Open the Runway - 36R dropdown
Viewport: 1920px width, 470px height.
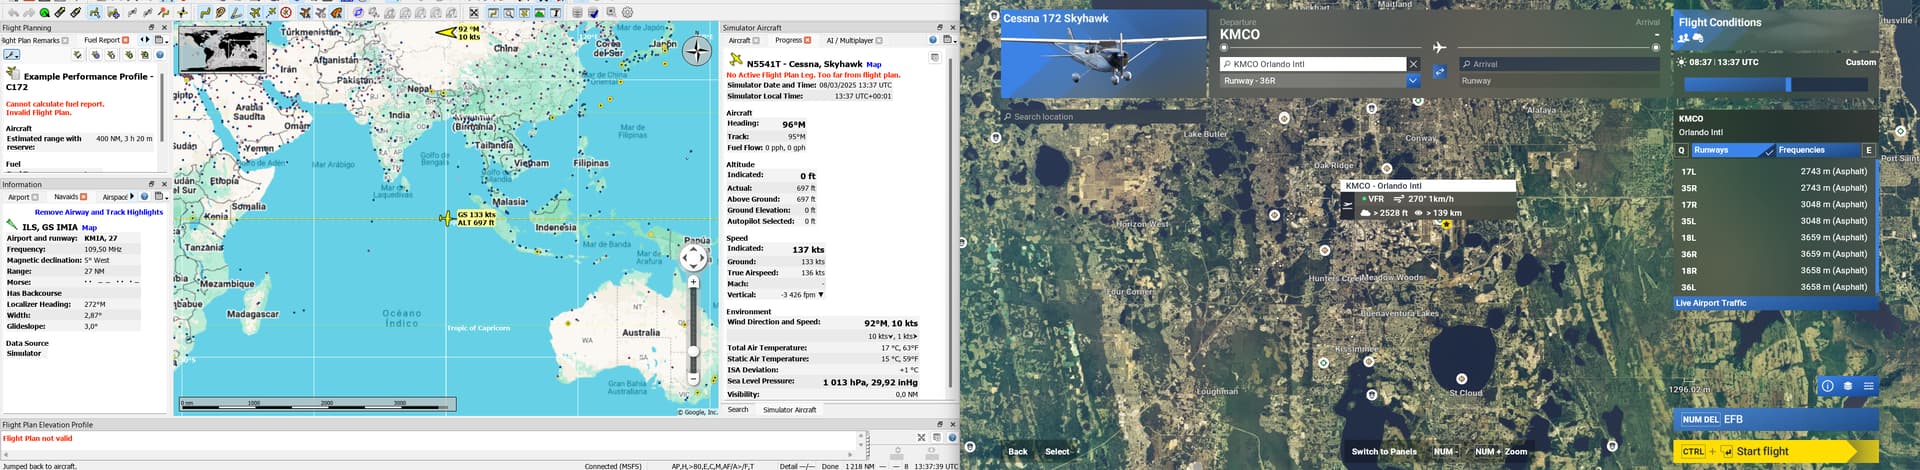coord(1413,81)
